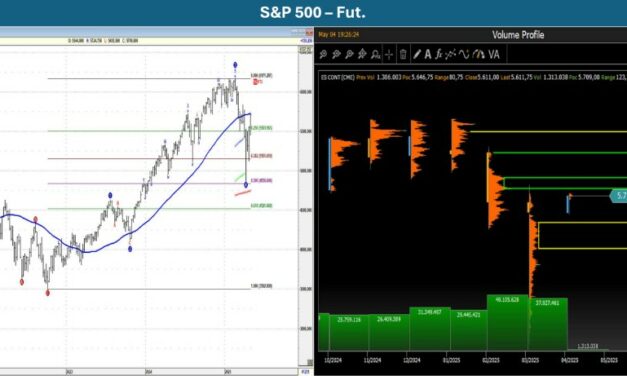Image resolution: width=627 pixels, height=376 pixels.
Task: Click the 12/2024 date axis label
Action: (411, 360)
